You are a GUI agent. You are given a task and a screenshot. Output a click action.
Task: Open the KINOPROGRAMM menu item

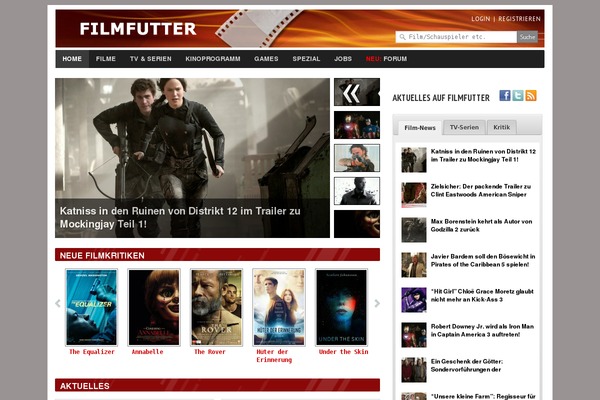coord(213,59)
